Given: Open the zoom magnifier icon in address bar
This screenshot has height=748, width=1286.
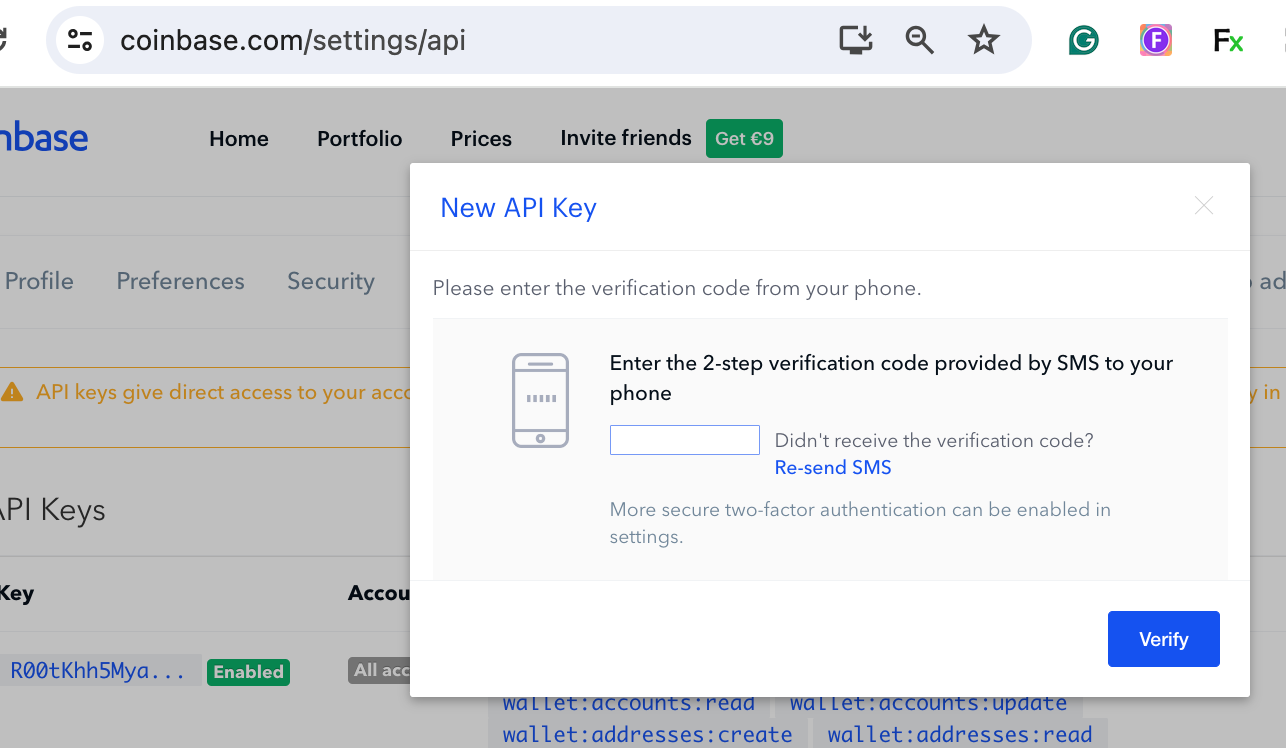Looking at the screenshot, I should pos(920,40).
